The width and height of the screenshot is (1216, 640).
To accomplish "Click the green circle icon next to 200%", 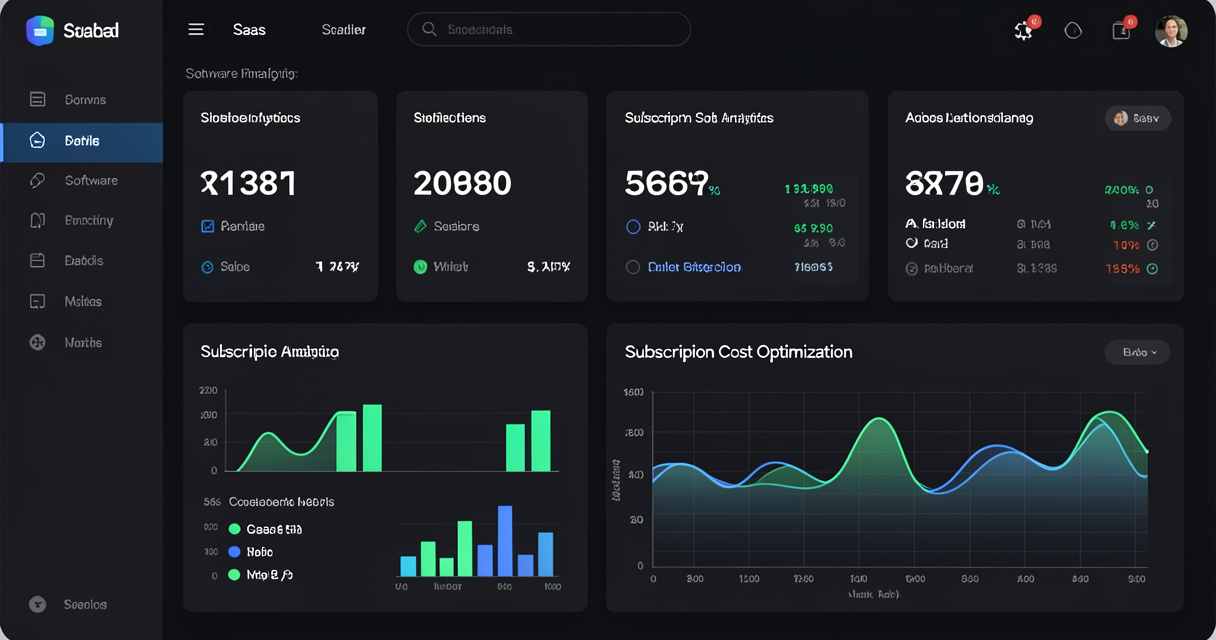I will coord(1150,189).
